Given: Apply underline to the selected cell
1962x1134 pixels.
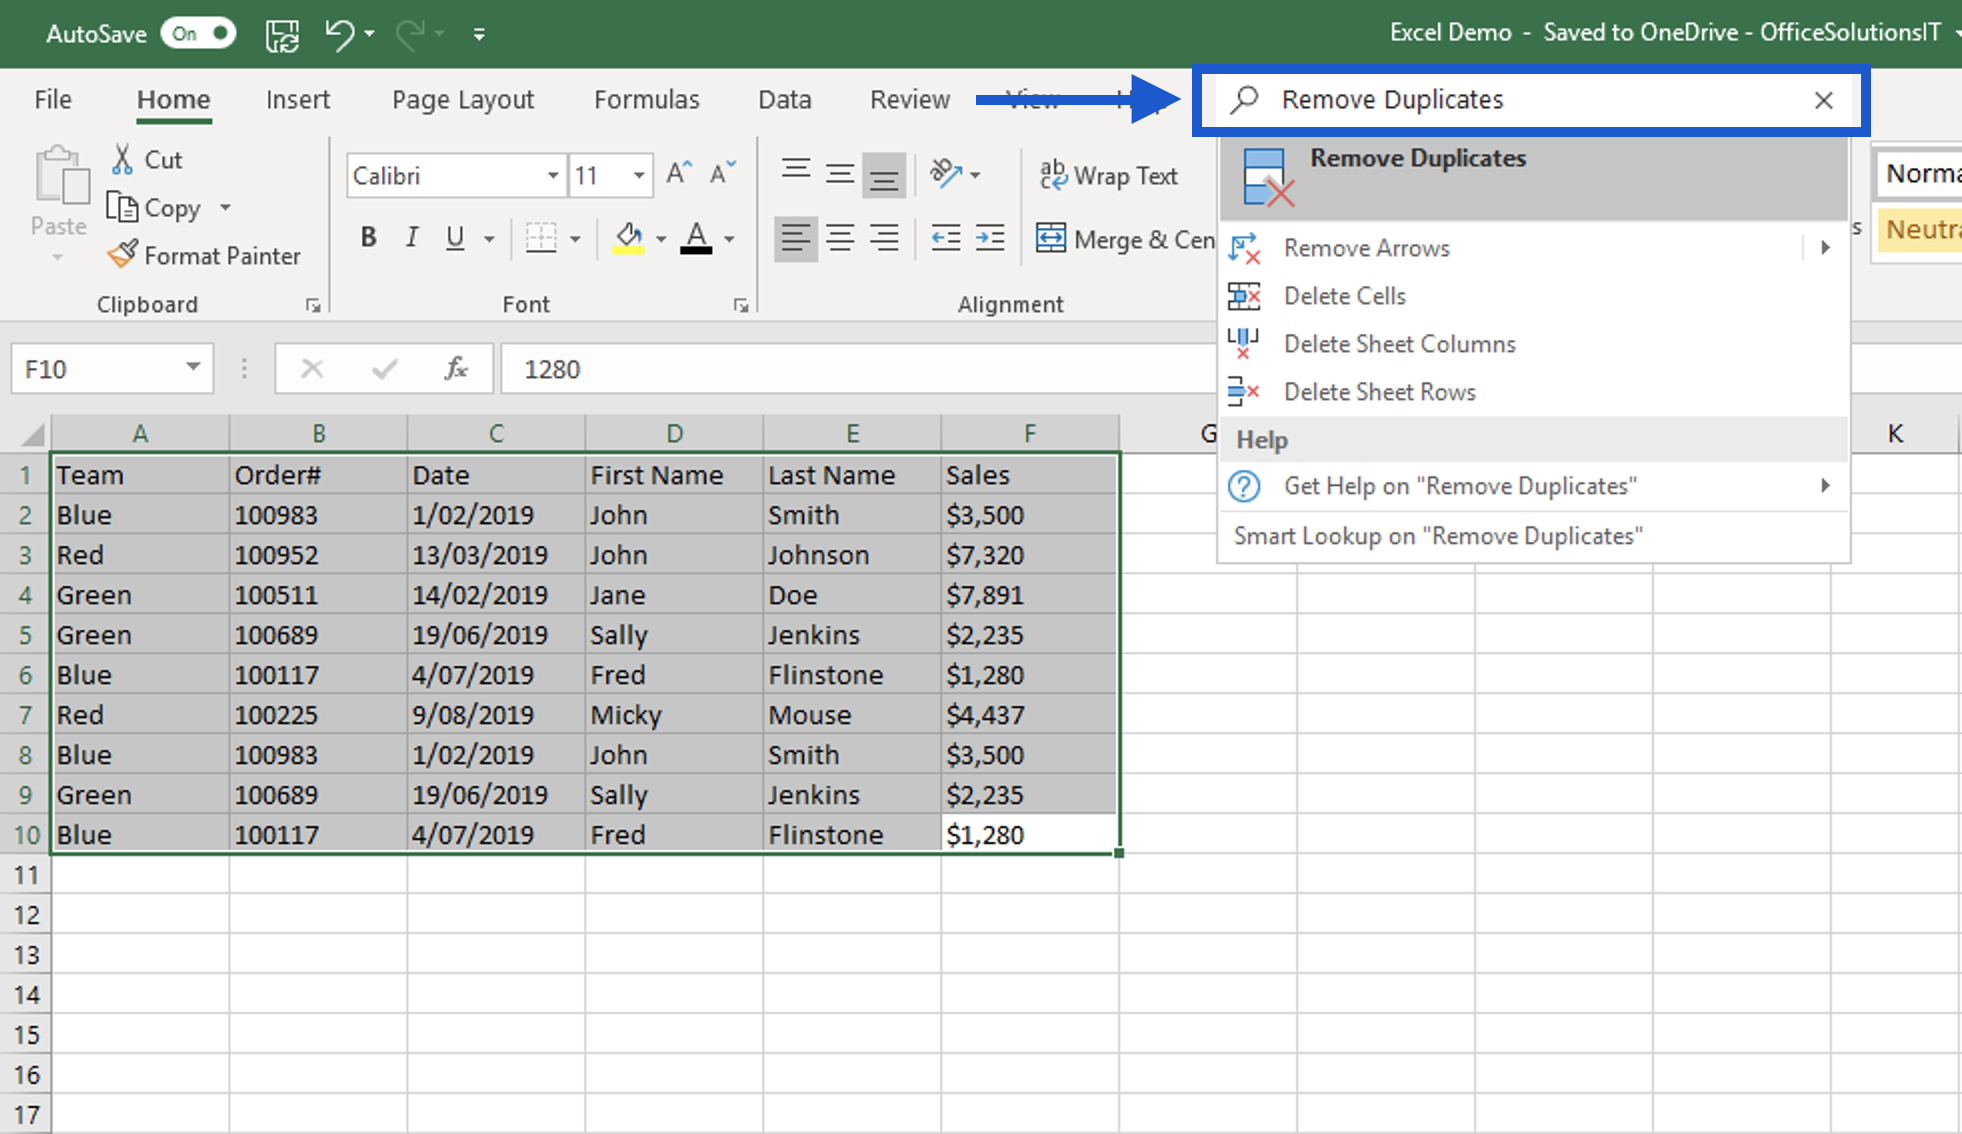Looking at the screenshot, I should pyautogui.click(x=456, y=237).
